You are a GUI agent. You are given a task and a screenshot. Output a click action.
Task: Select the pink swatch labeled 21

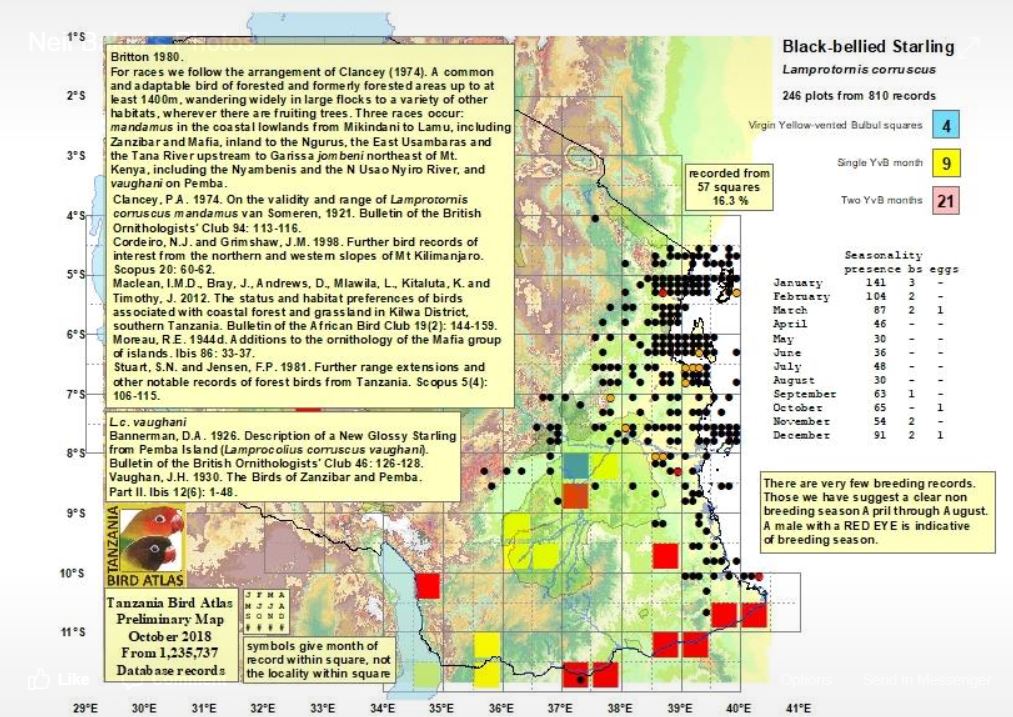click(x=945, y=201)
